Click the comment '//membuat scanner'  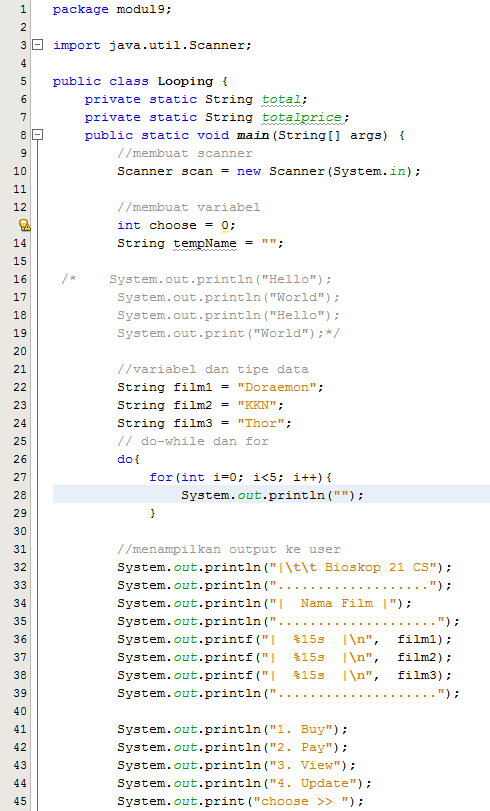click(x=185, y=153)
